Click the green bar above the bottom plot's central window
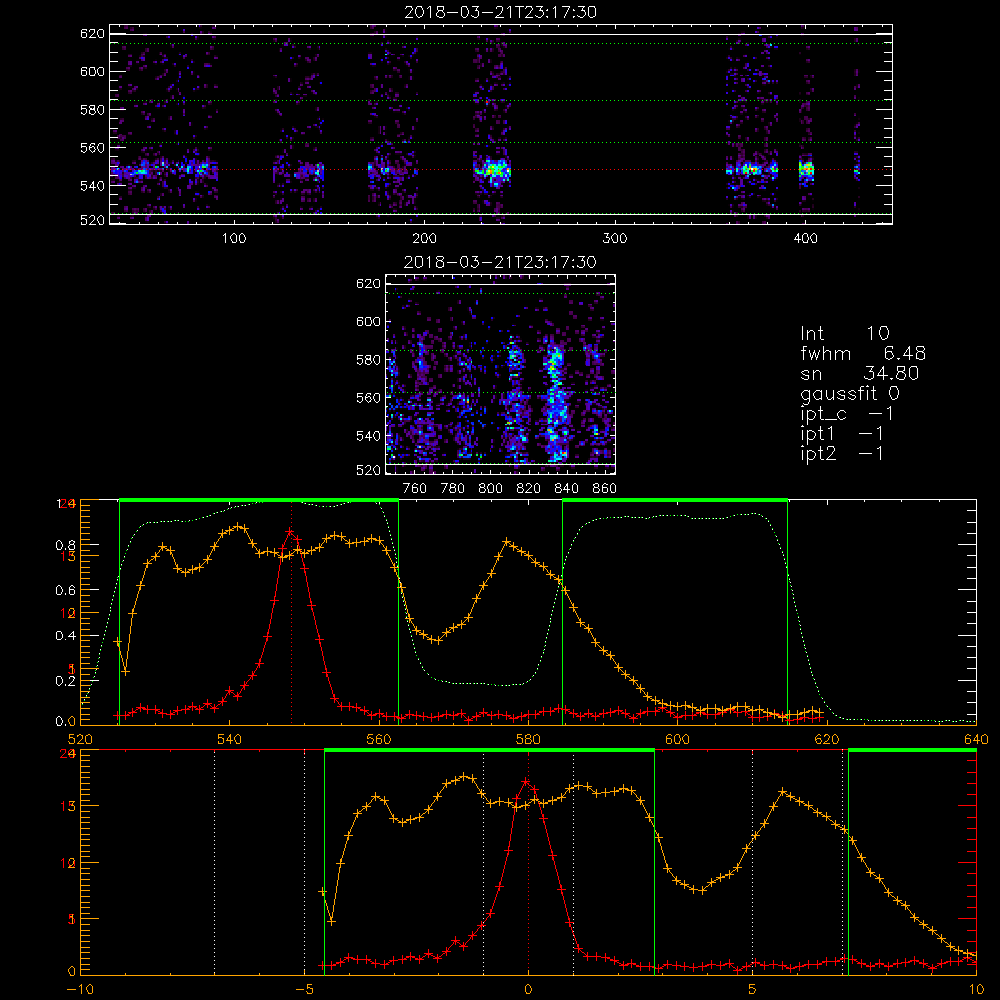This screenshot has height=1000, width=1000. pos(489,751)
